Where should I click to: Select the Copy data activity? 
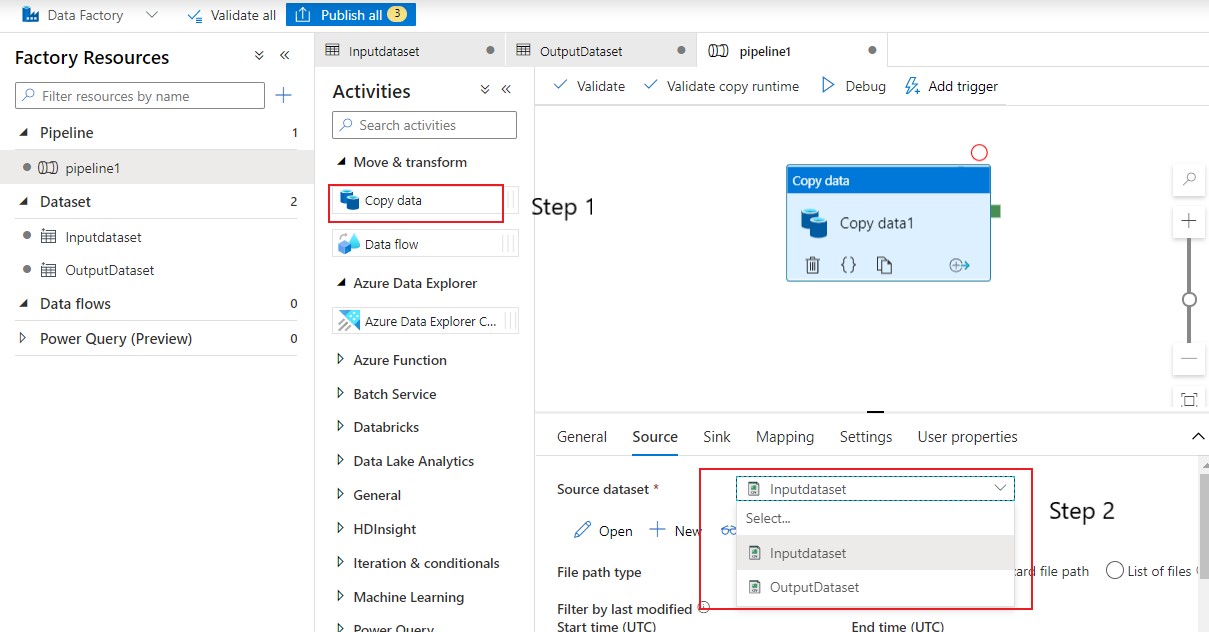pos(425,201)
